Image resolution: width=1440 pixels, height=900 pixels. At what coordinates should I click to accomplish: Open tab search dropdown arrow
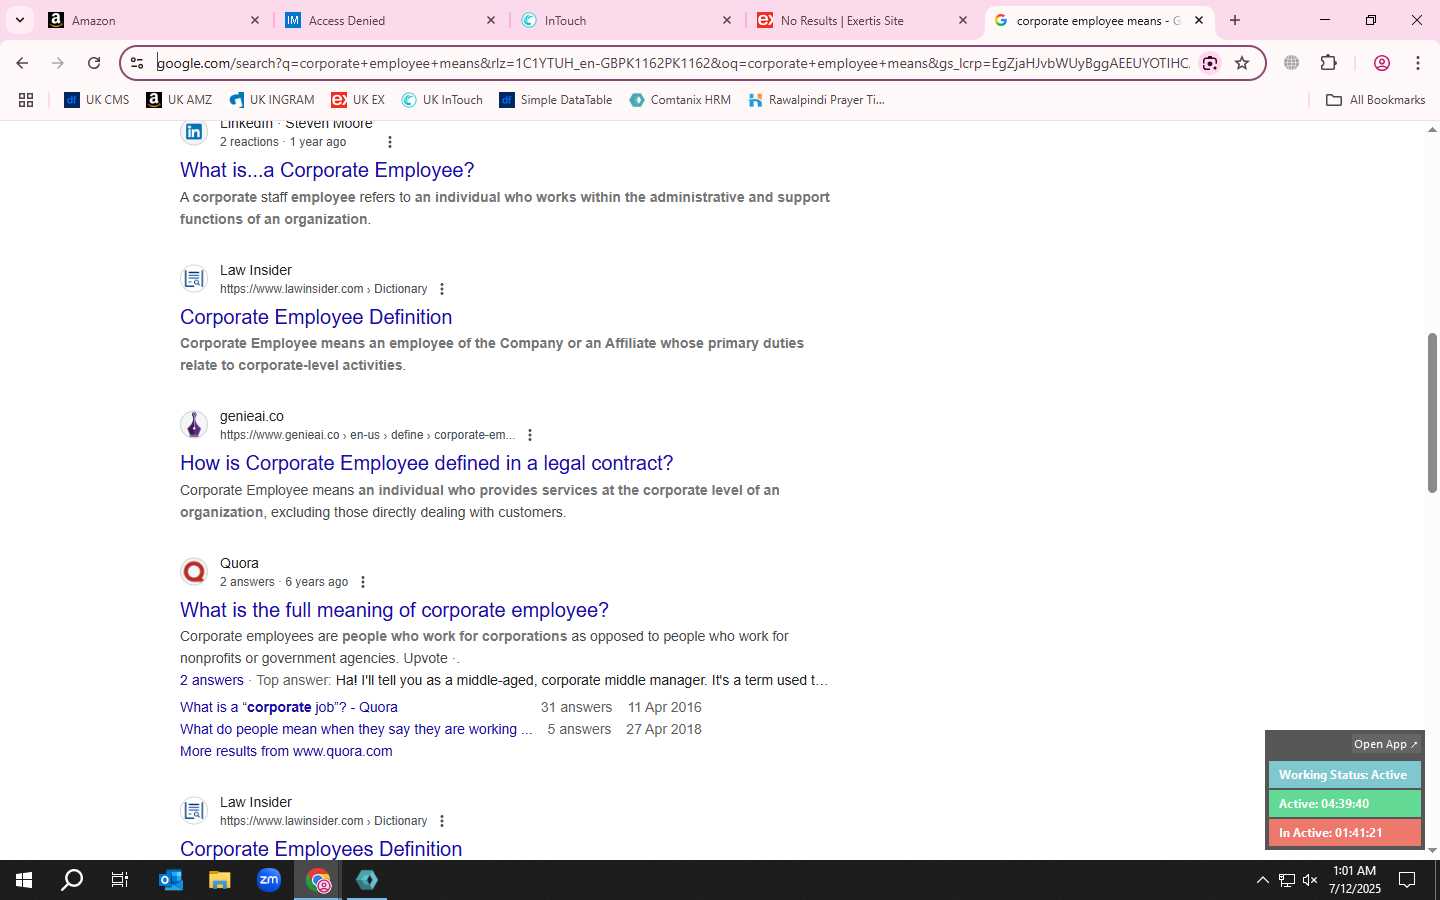click(19, 20)
